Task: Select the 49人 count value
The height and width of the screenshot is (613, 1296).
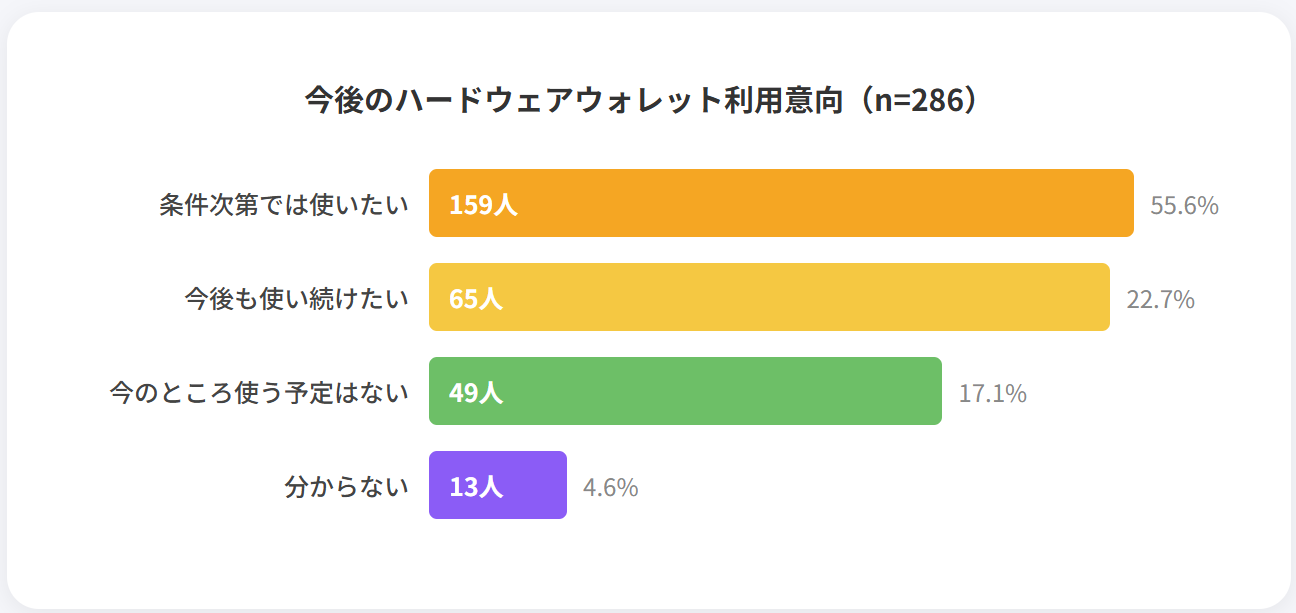Action: point(476,393)
